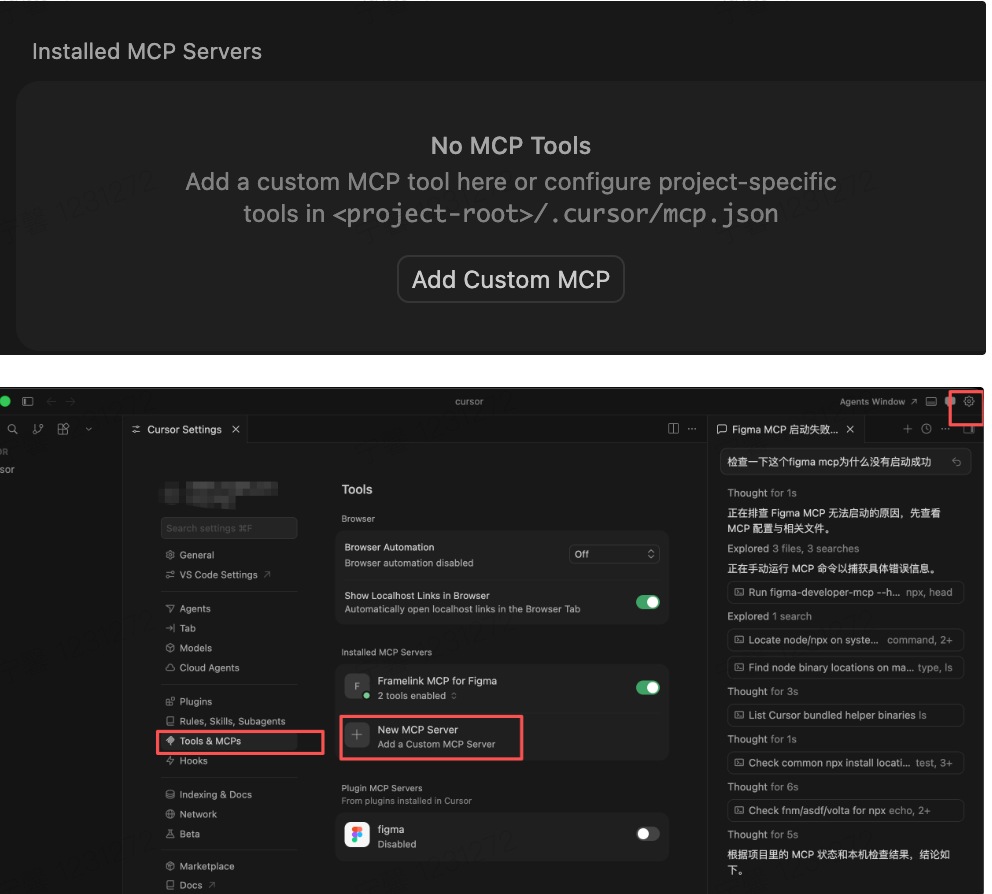Select Cloud Agents in settings sidebar
Image resolution: width=992 pixels, height=894 pixels.
pos(209,667)
